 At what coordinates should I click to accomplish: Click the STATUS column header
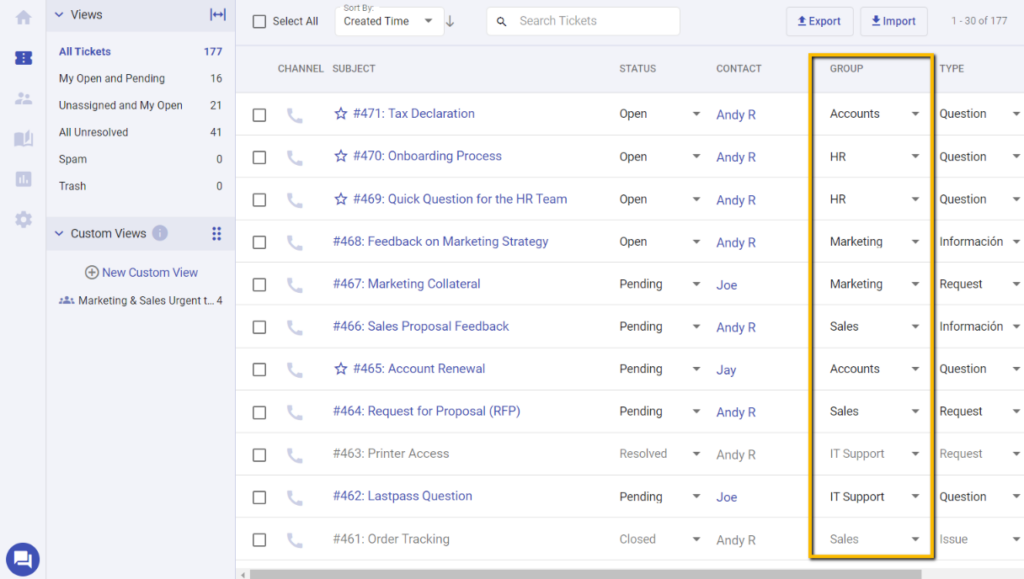(x=637, y=69)
